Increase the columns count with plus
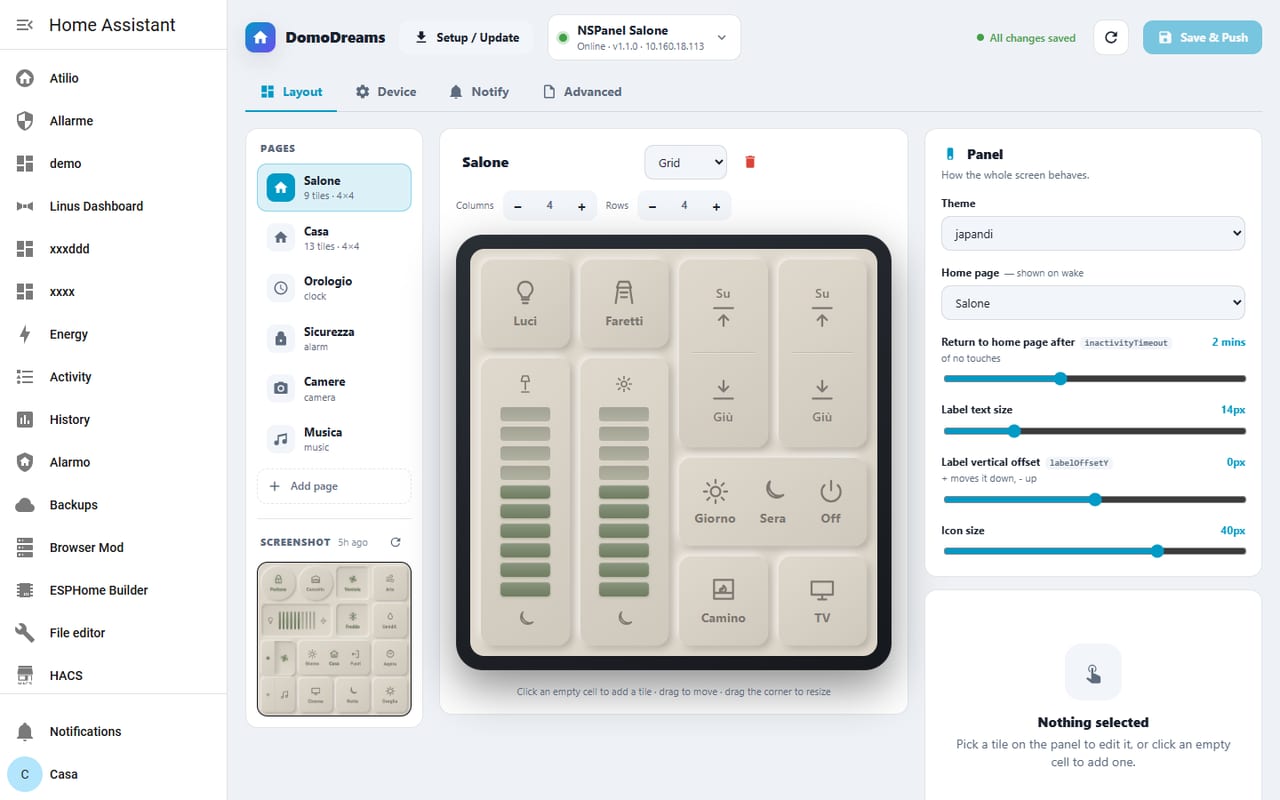This screenshot has width=1280, height=800. click(x=581, y=206)
